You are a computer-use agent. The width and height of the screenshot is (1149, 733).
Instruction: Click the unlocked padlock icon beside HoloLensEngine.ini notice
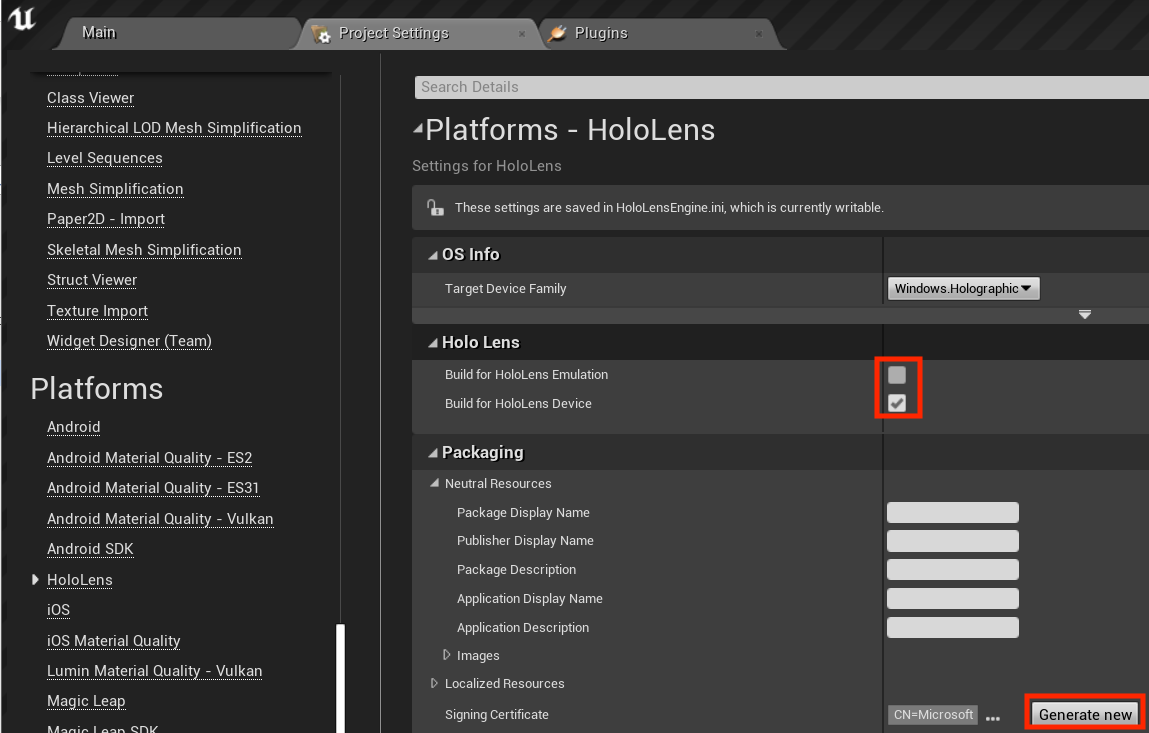pyautogui.click(x=435, y=207)
